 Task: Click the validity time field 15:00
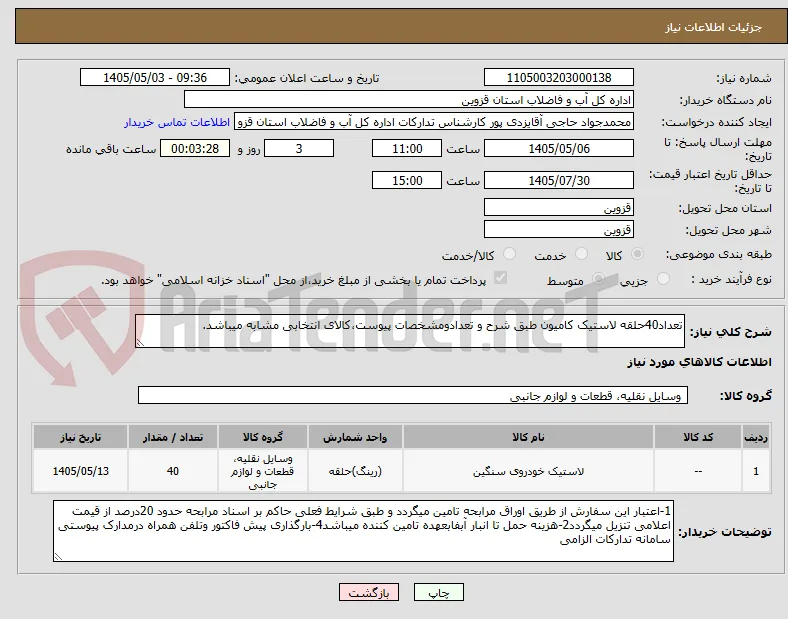point(407,180)
